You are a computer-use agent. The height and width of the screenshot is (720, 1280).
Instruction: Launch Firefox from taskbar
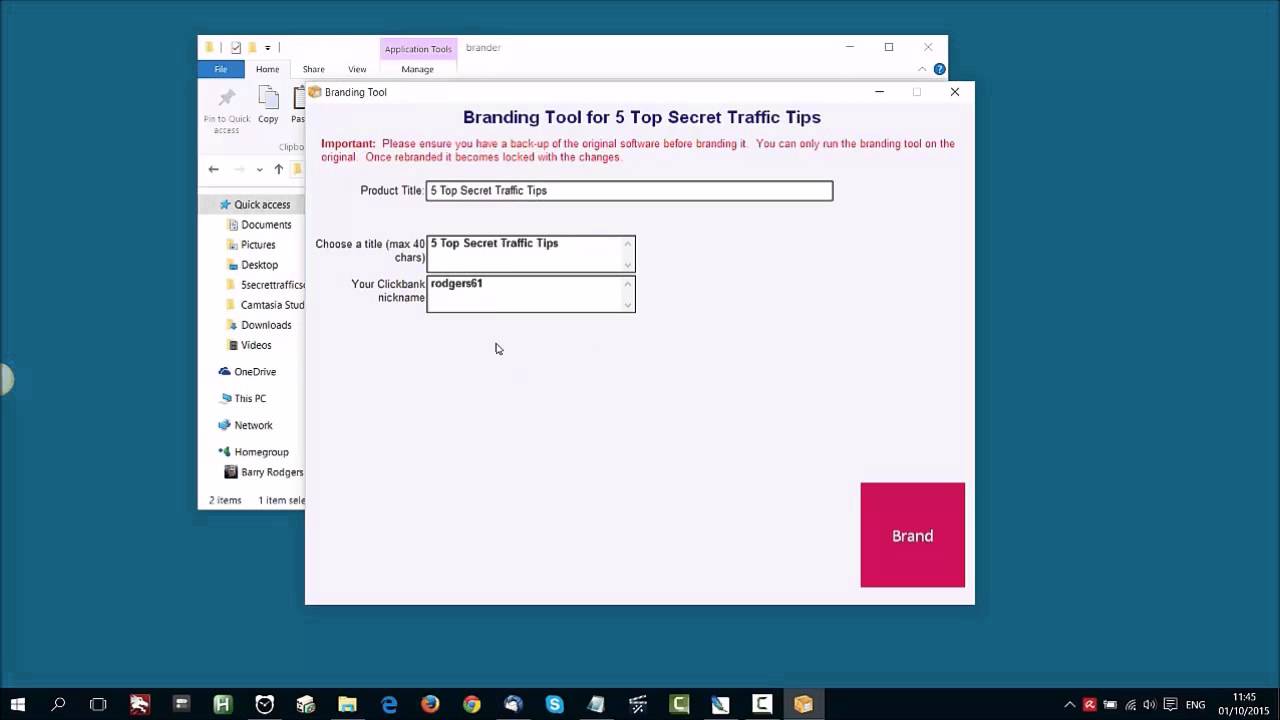pyautogui.click(x=430, y=704)
